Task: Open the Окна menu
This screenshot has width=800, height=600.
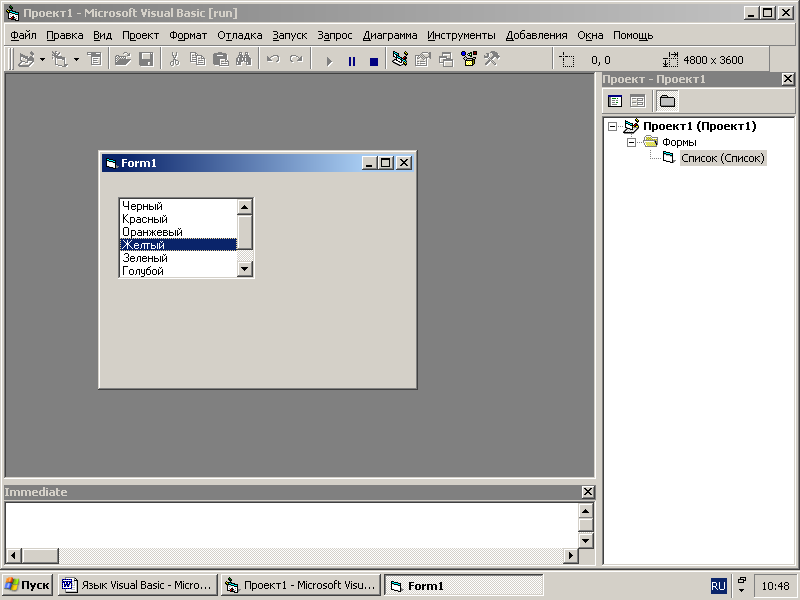Action: click(x=590, y=35)
